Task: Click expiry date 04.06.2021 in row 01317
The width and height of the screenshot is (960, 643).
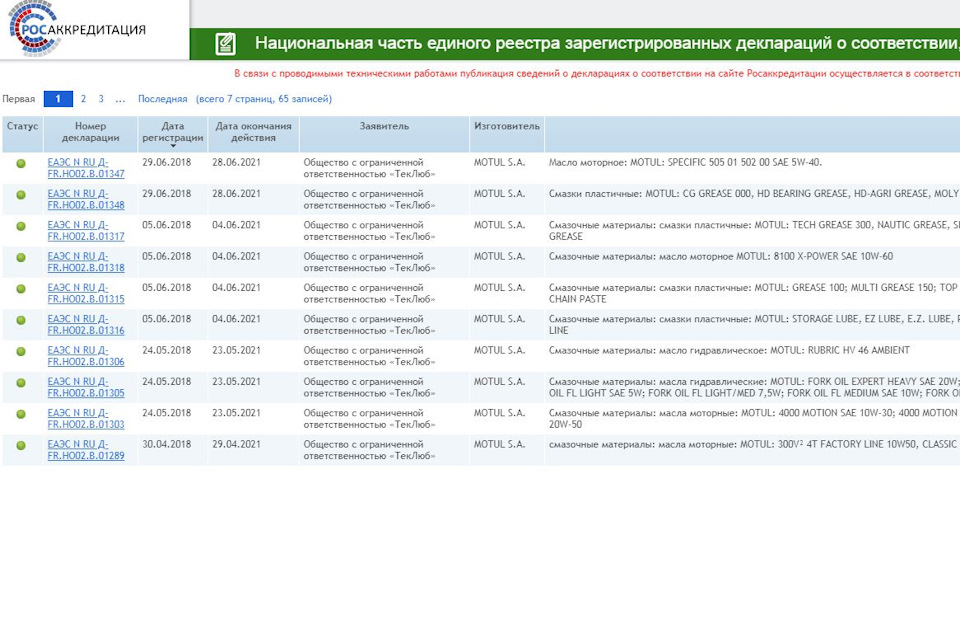Action: pos(236,225)
